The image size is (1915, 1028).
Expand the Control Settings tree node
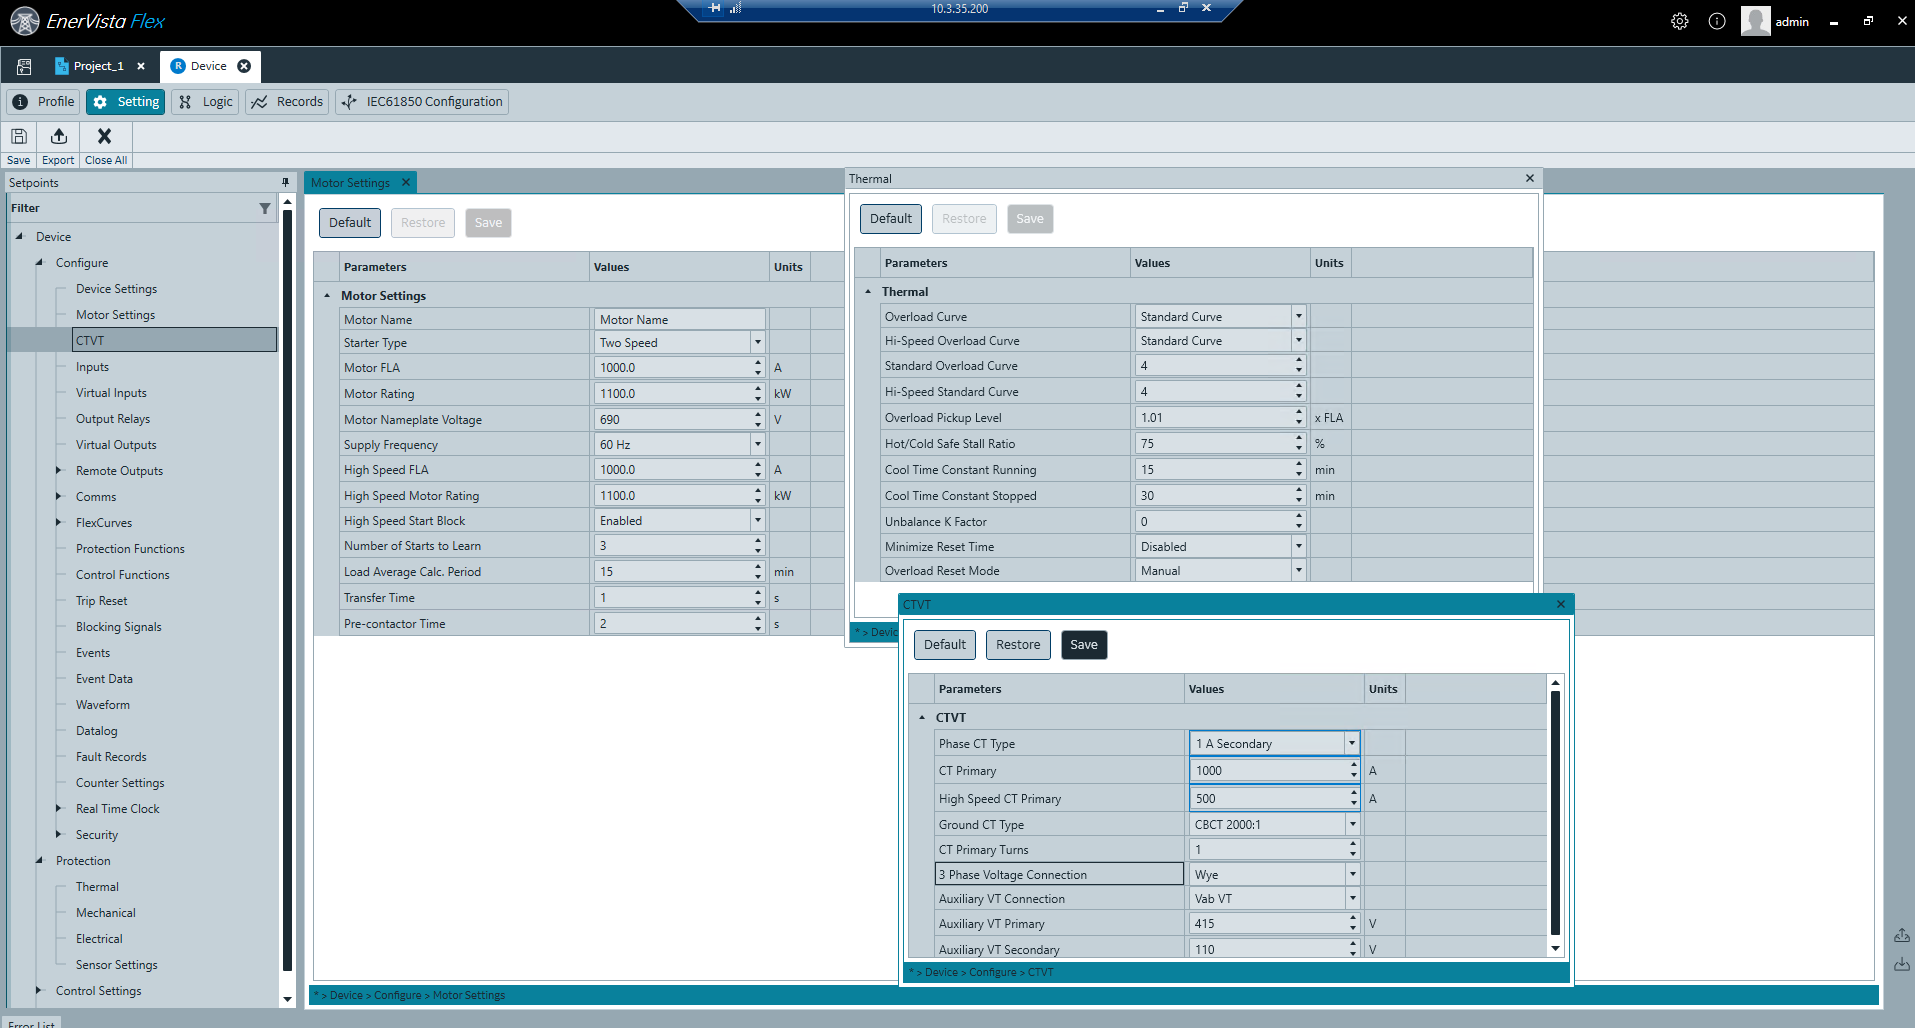coord(39,990)
